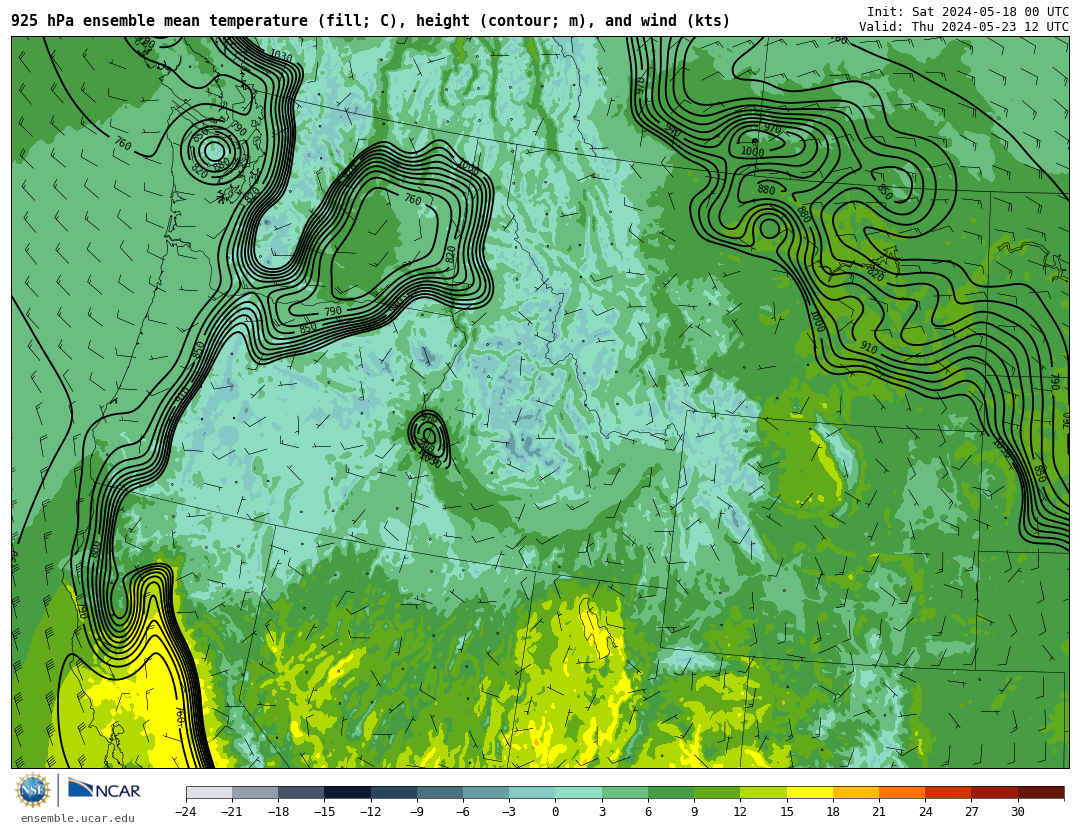Click the colorbar tick label '3'
Image resolution: width=1080 pixels, height=831 pixels.
click(x=602, y=812)
